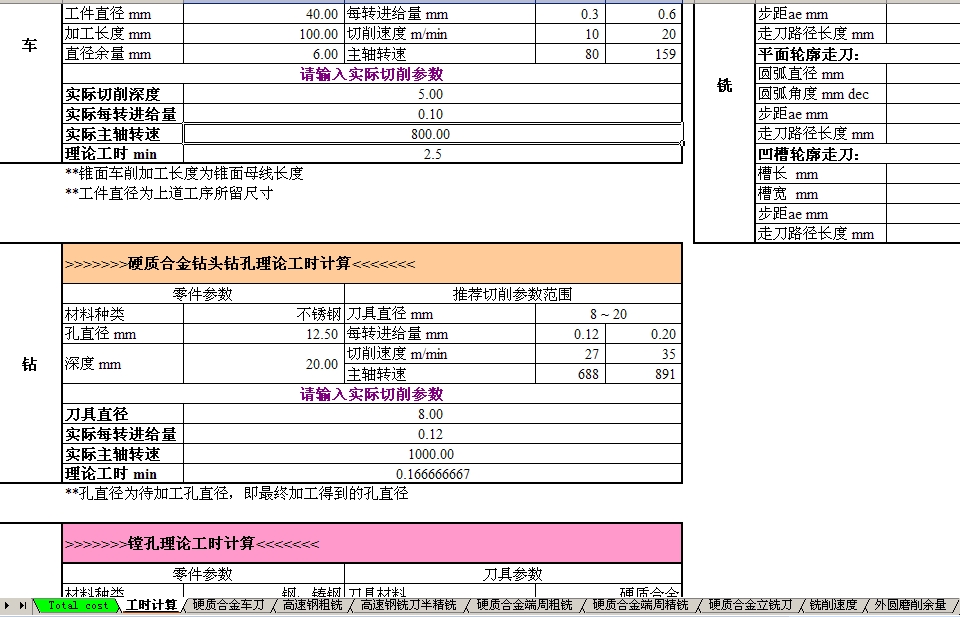Screen dimensions: 960x617
Task: Click the 凹槽轮廓走刀: heading
Action: (808, 154)
